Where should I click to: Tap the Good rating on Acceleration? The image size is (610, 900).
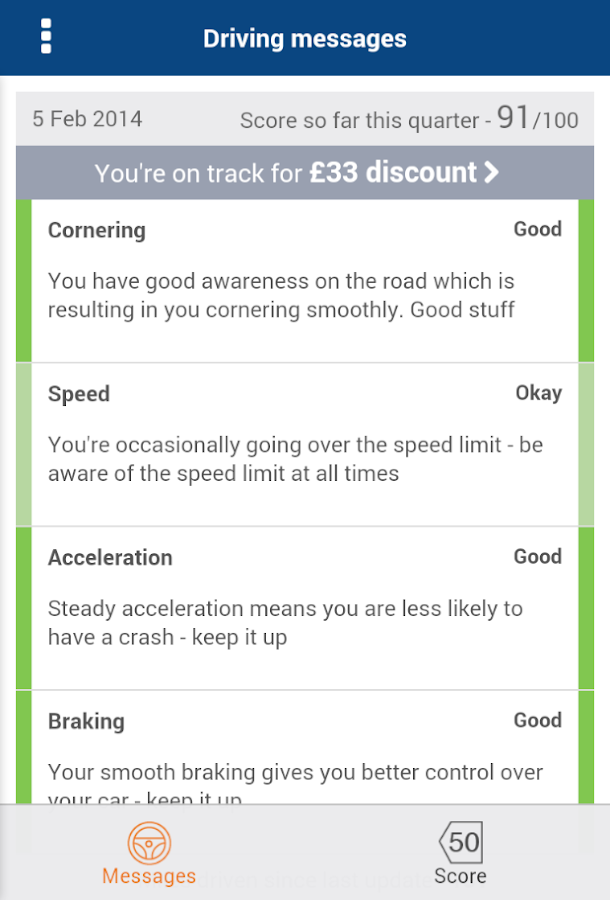point(537,557)
